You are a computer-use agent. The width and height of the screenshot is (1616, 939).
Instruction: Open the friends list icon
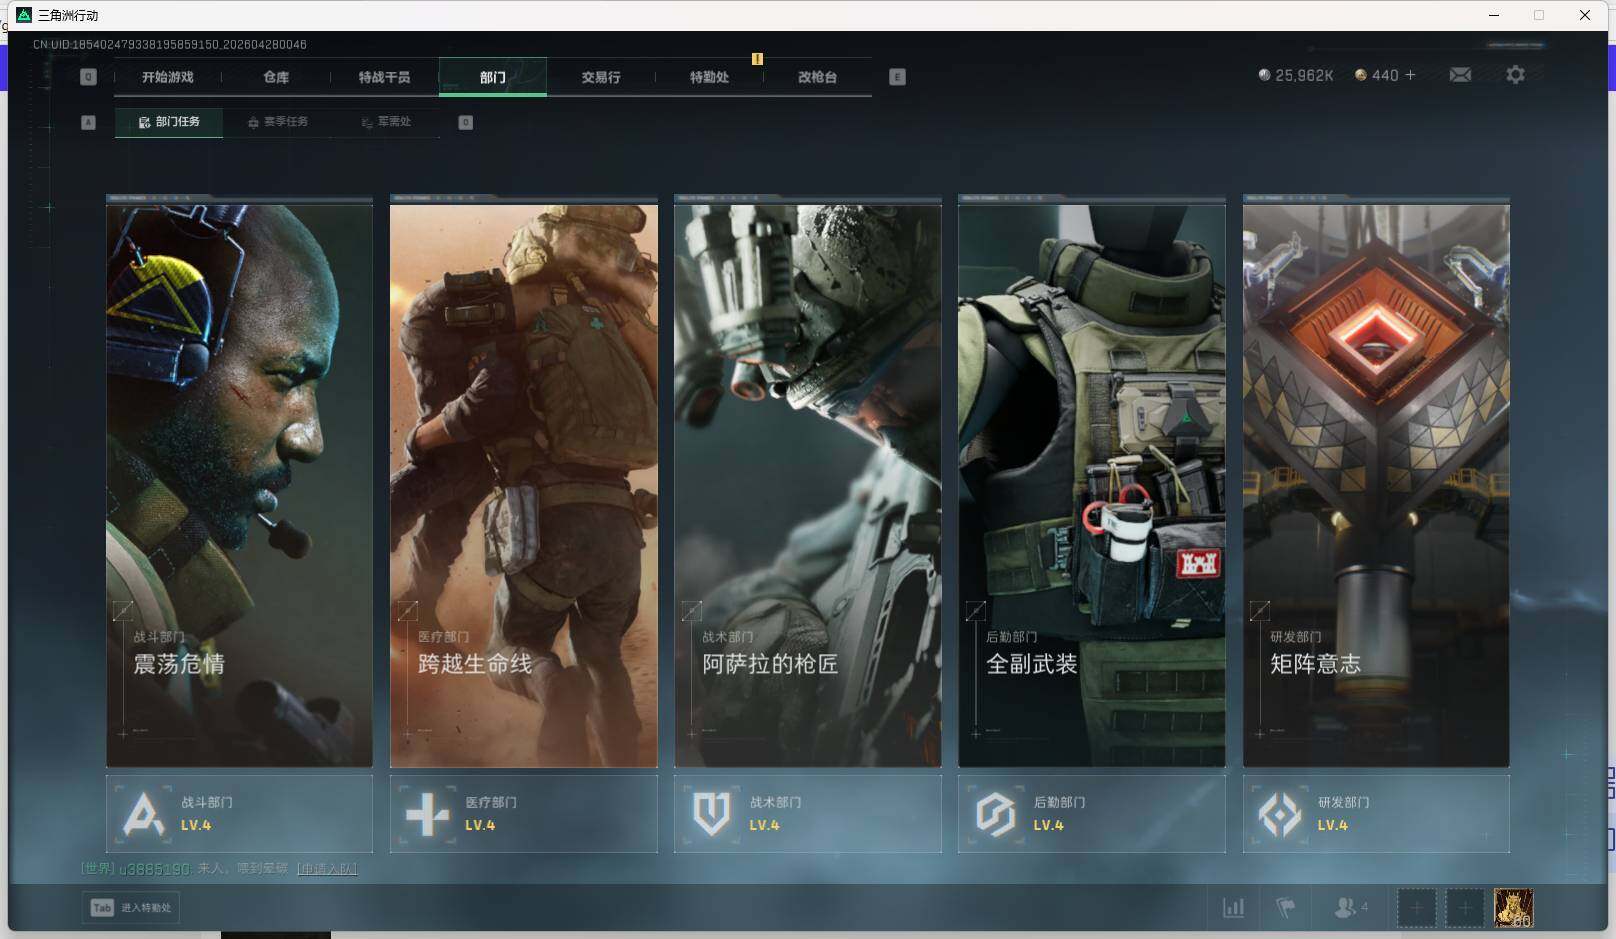pyautogui.click(x=1350, y=908)
